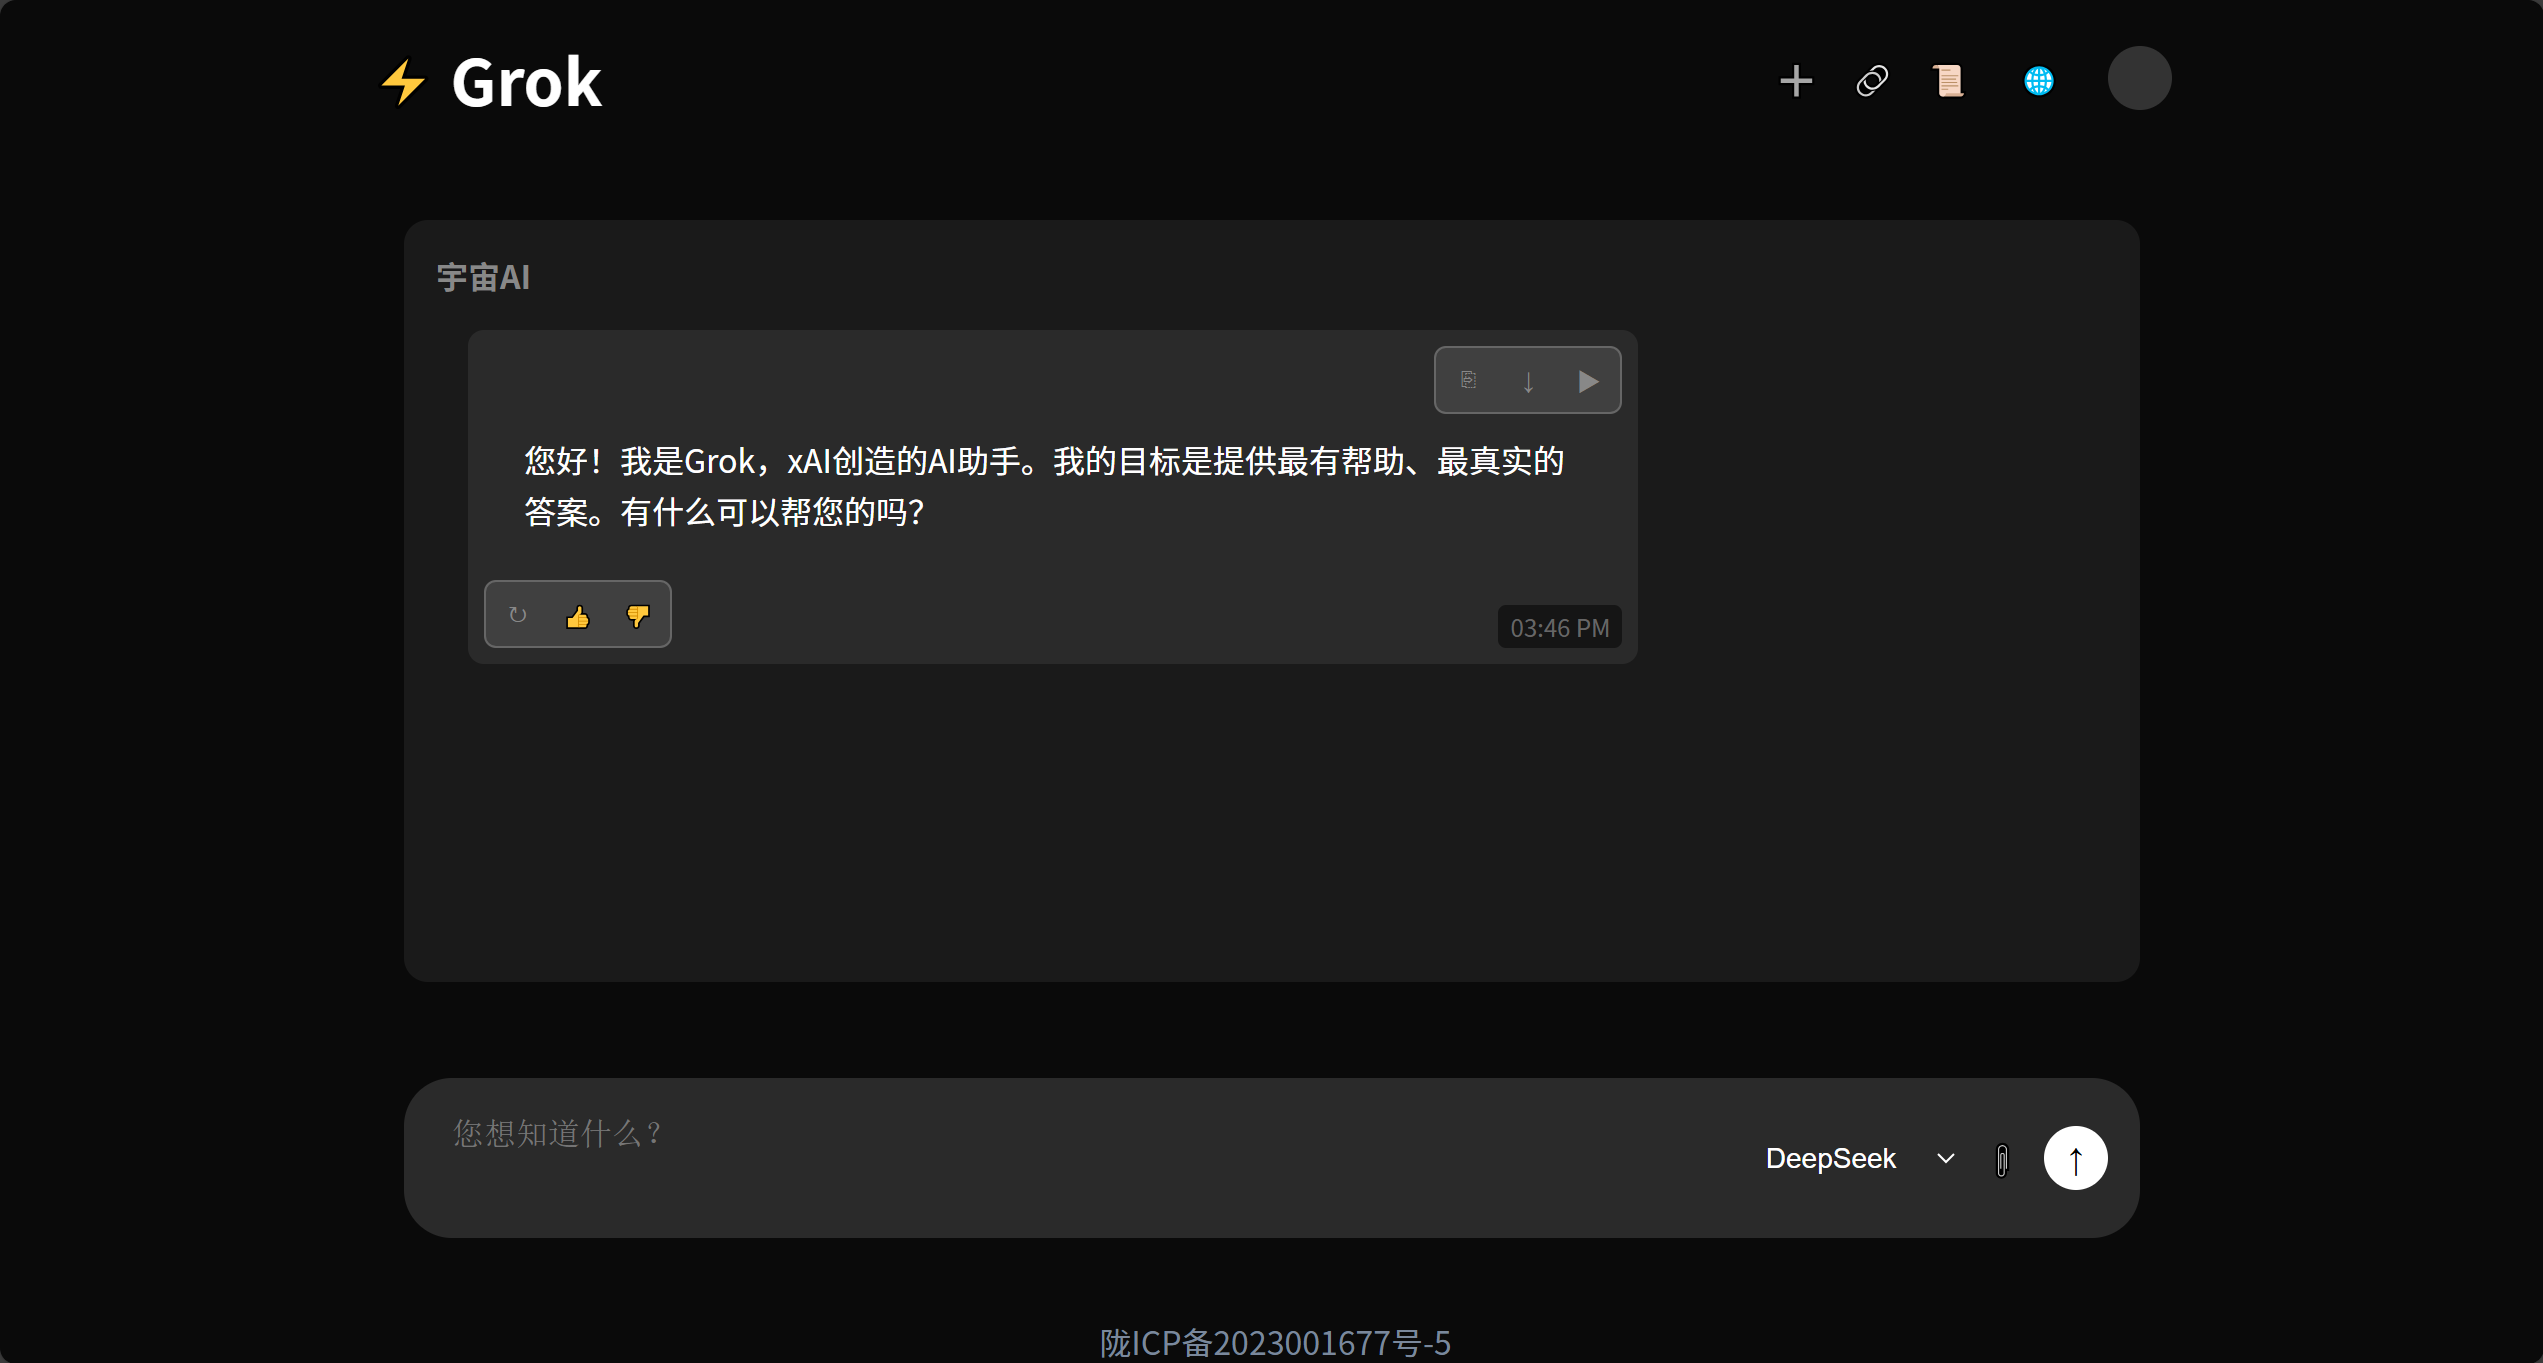2543x1363 pixels.
Task: Click the down arrow download icon
Action: point(1528,381)
